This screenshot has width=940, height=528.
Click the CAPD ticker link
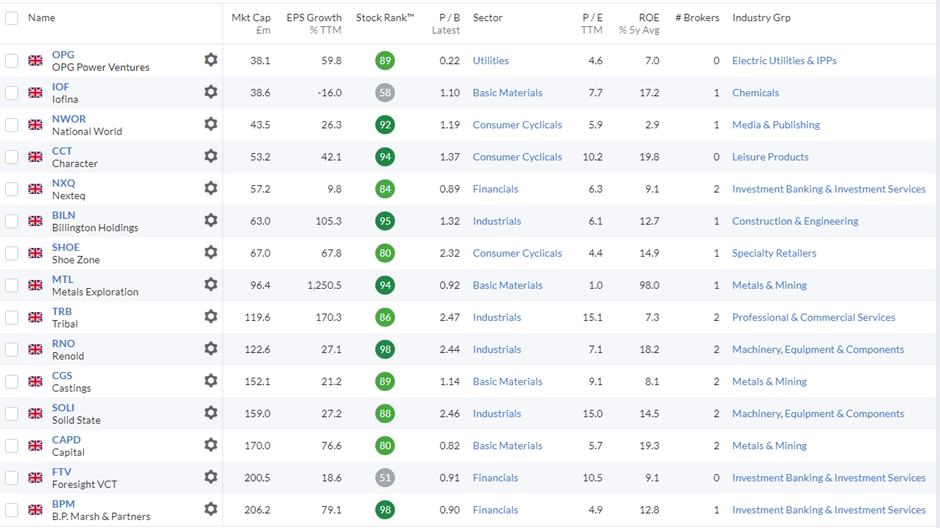coord(66,440)
